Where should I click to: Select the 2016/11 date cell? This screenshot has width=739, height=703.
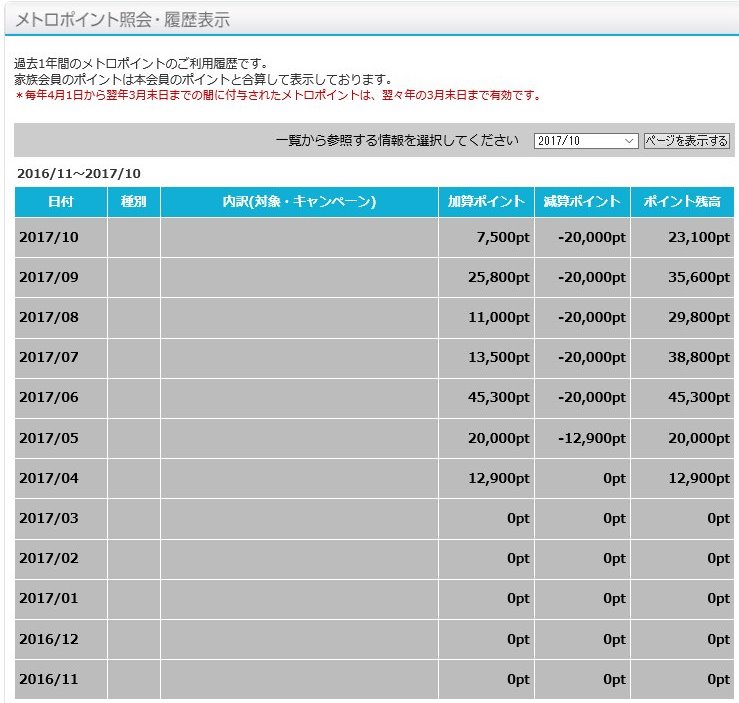[61, 679]
